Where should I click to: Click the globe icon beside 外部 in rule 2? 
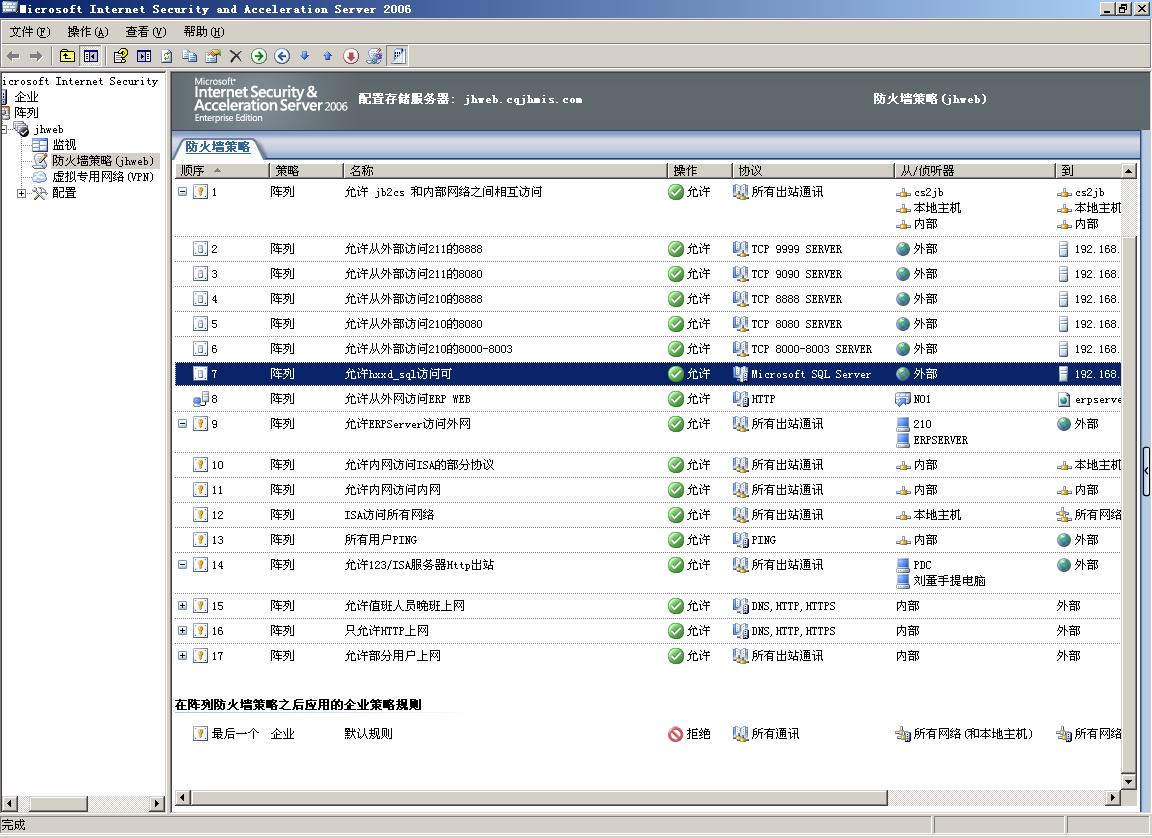pyautogui.click(x=903, y=249)
